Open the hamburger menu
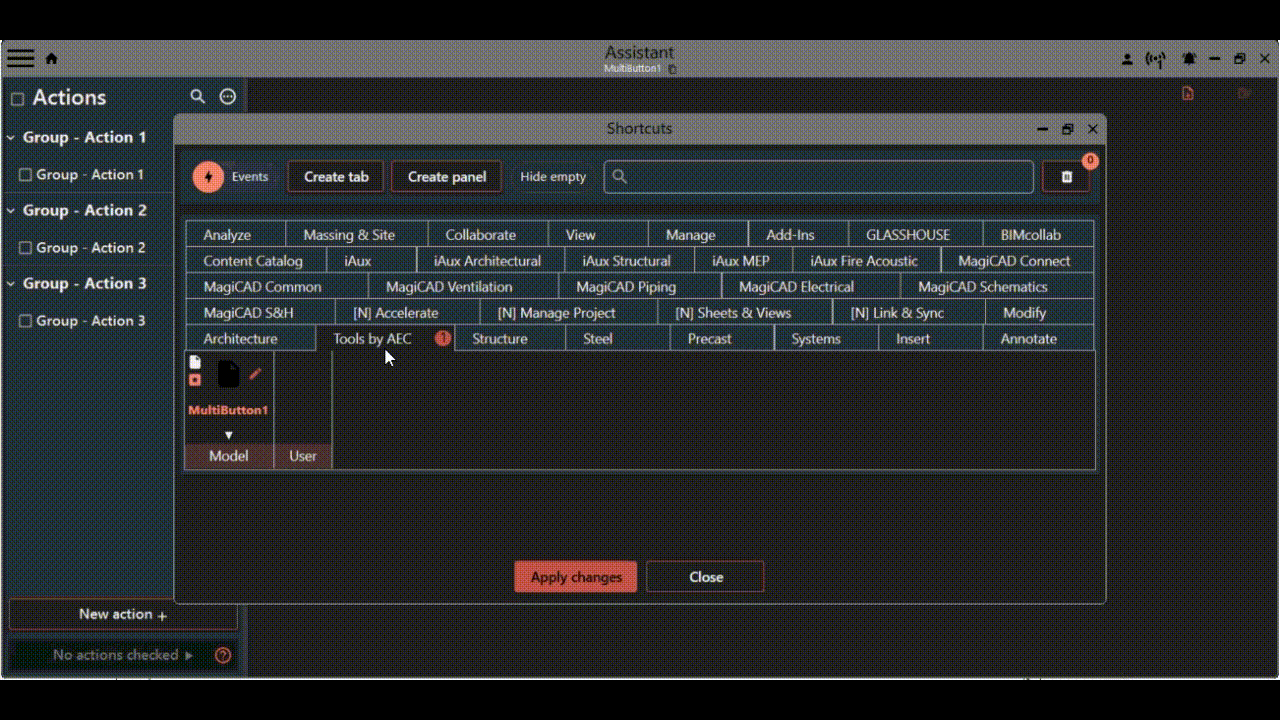1280x720 pixels. pos(20,58)
